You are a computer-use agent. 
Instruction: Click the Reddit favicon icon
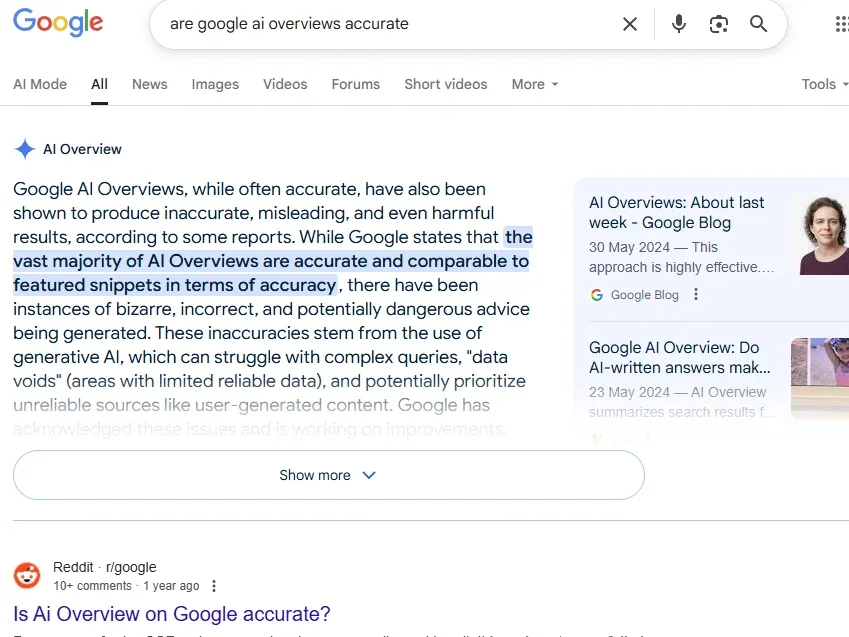coord(27,576)
